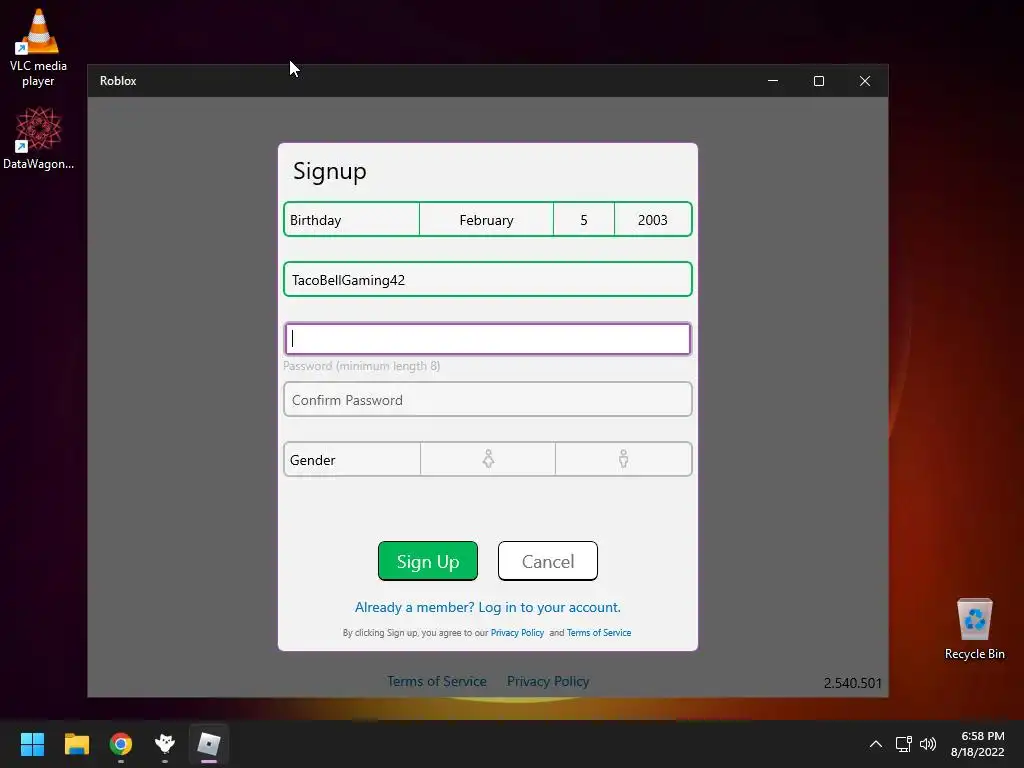Click the username field containing TacoBellGaming42

(488, 280)
